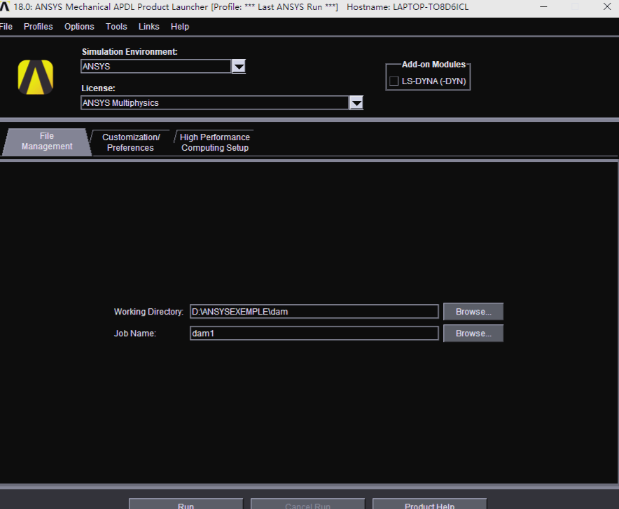The height and width of the screenshot is (509, 619).
Task: Click the Working Directory text field
Action: click(313, 312)
